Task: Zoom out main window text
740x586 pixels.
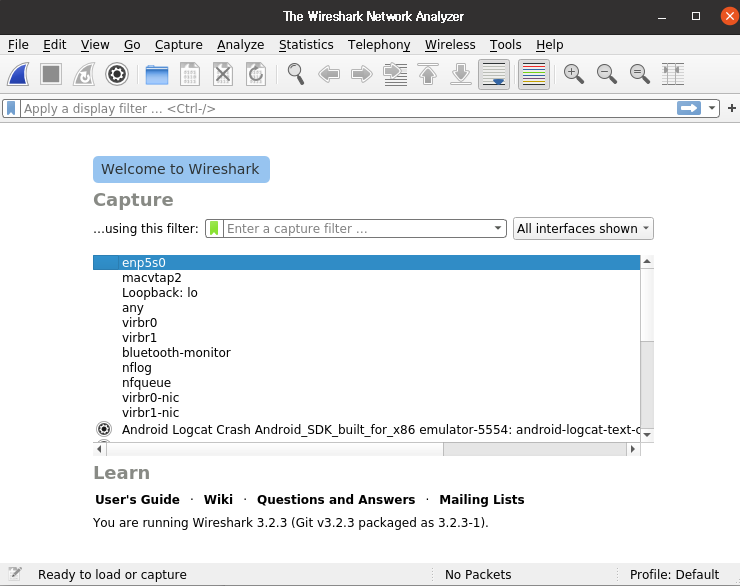Action: (607, 74)
